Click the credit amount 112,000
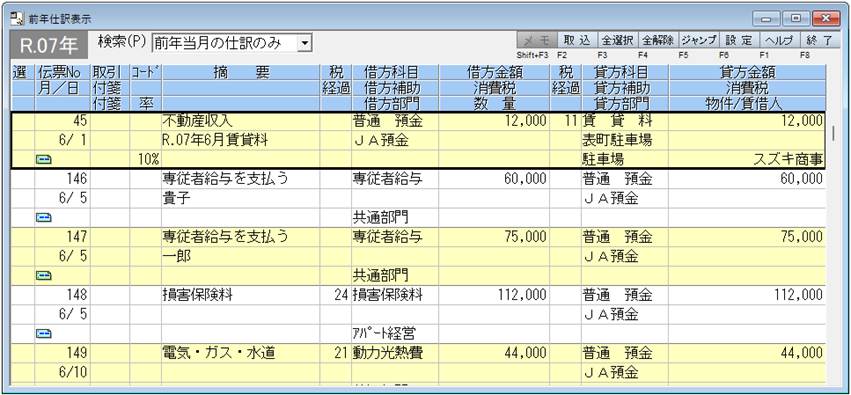The height and width of the screenshot is (395, 851). [x=797, y=295]
